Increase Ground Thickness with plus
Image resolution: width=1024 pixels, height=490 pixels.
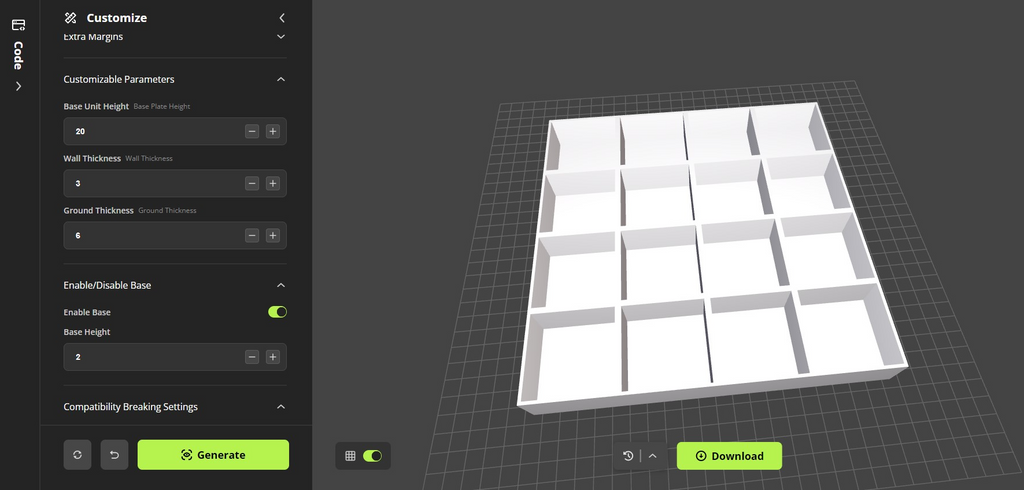273,235
